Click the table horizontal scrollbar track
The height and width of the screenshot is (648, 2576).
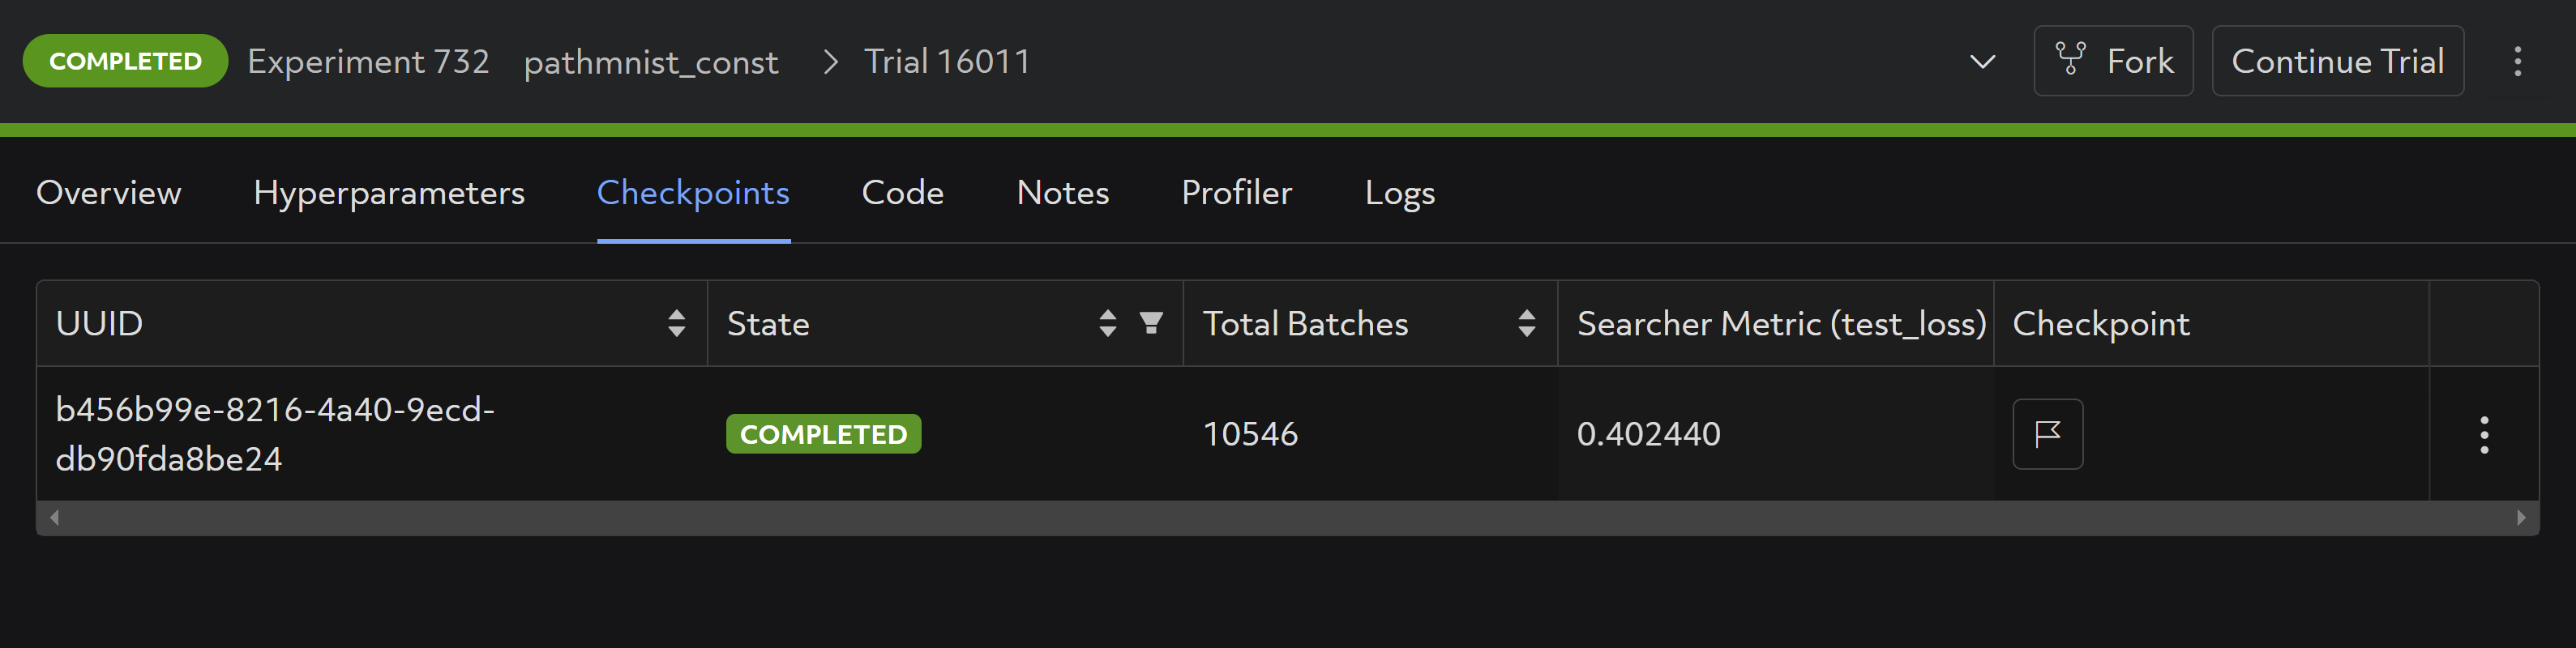point(1287,518)
